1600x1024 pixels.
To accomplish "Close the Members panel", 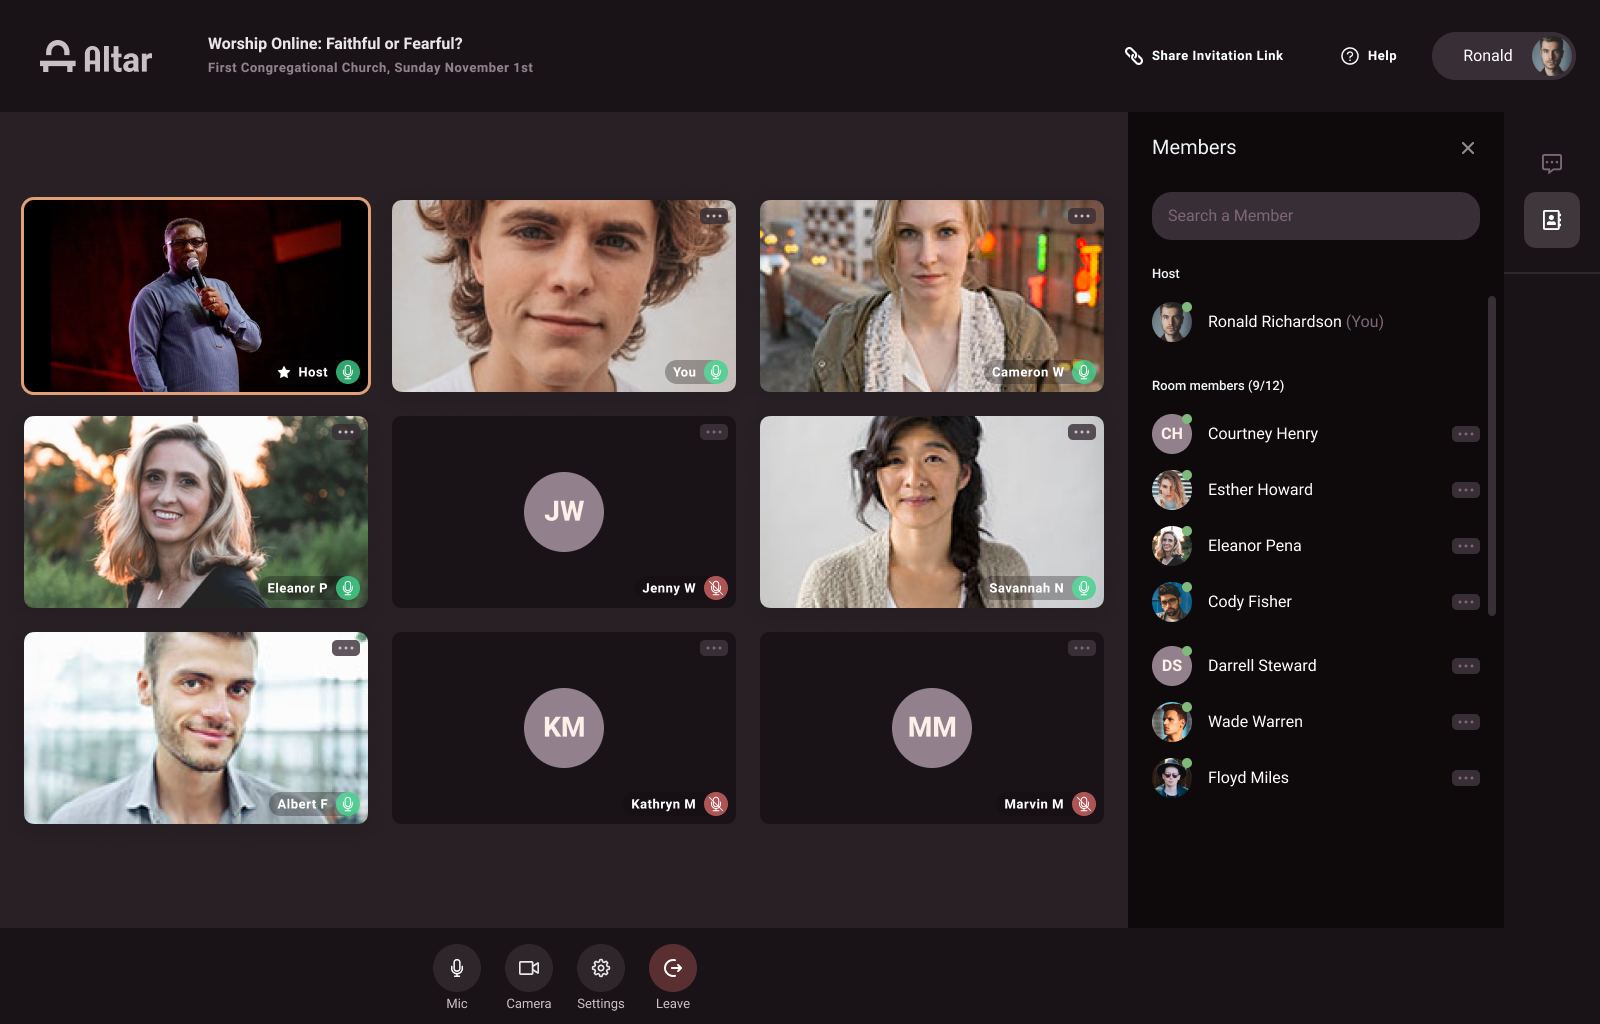I will pos(1467,148).
